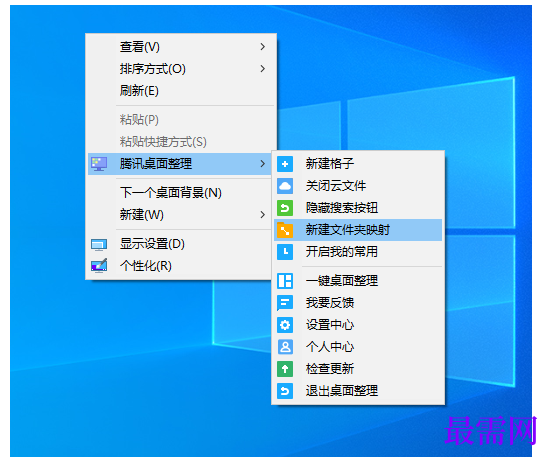Select 关闭云文件 in submenu
The width and height of the screenshot is (556, 462).
click(x=358, y=186)
